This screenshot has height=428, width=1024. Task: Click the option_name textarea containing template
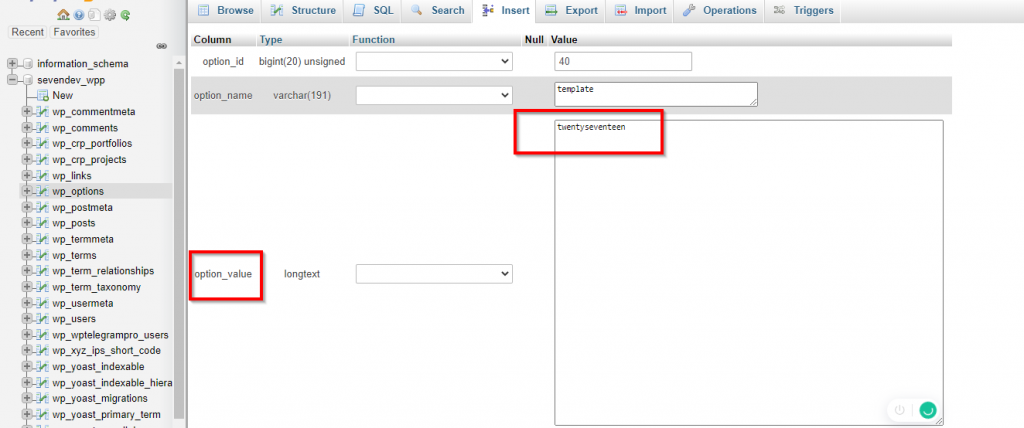point(656,94)
